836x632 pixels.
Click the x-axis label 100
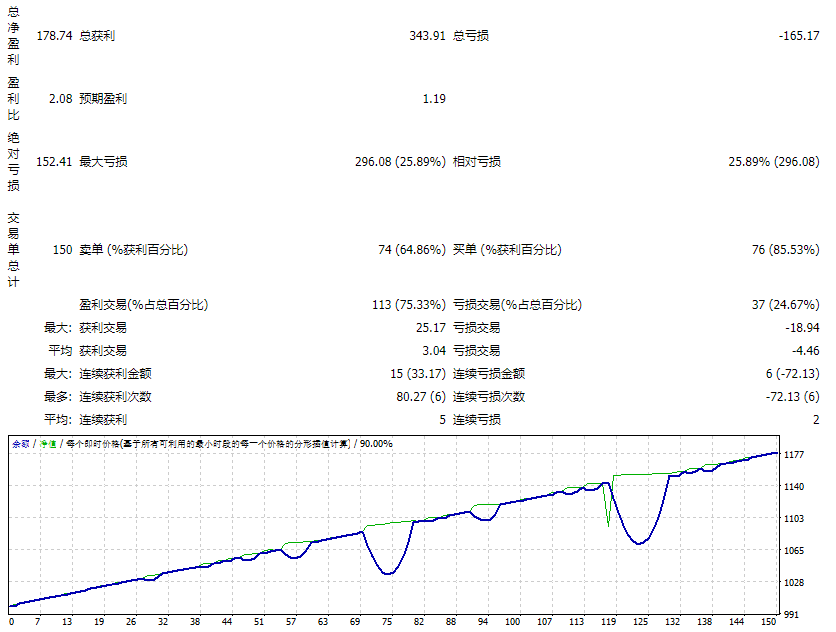coord(512,621)
